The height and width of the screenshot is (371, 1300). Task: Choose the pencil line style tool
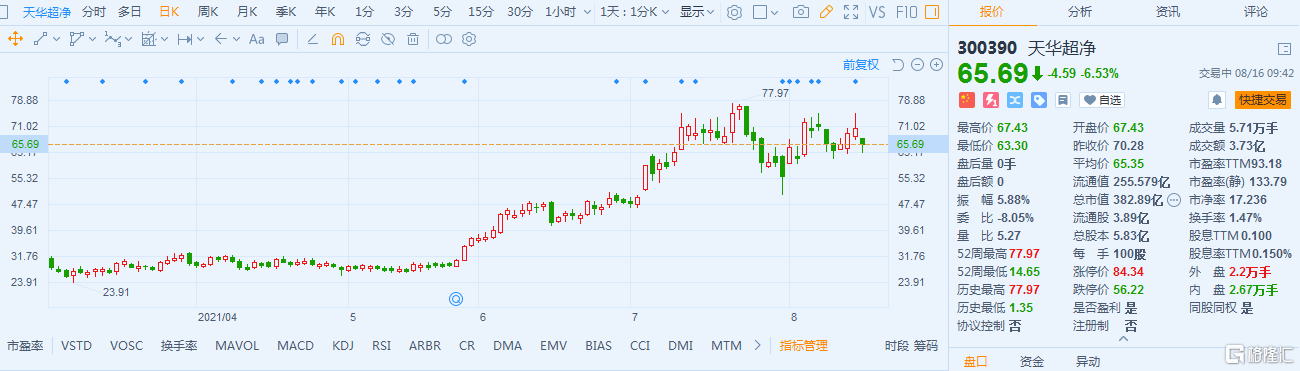(x=312, y=39)
